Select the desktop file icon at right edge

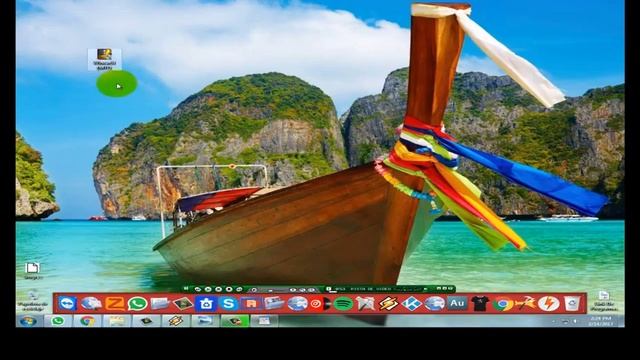click(603, 301)
